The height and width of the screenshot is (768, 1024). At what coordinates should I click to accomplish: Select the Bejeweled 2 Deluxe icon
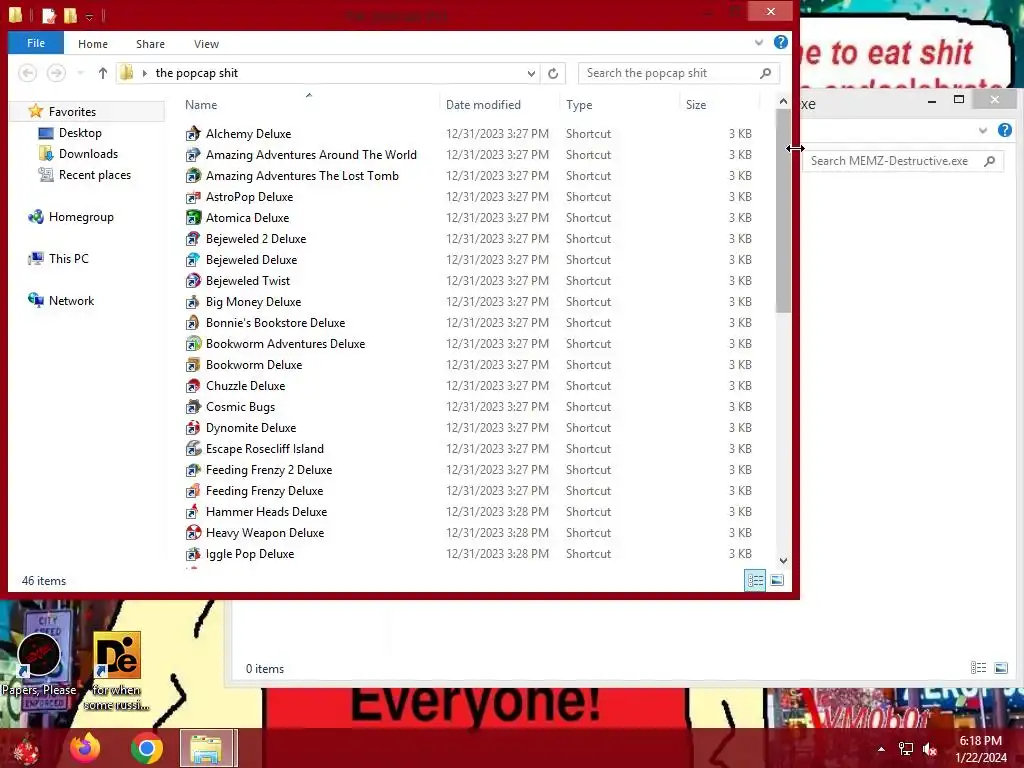[193, 239]
